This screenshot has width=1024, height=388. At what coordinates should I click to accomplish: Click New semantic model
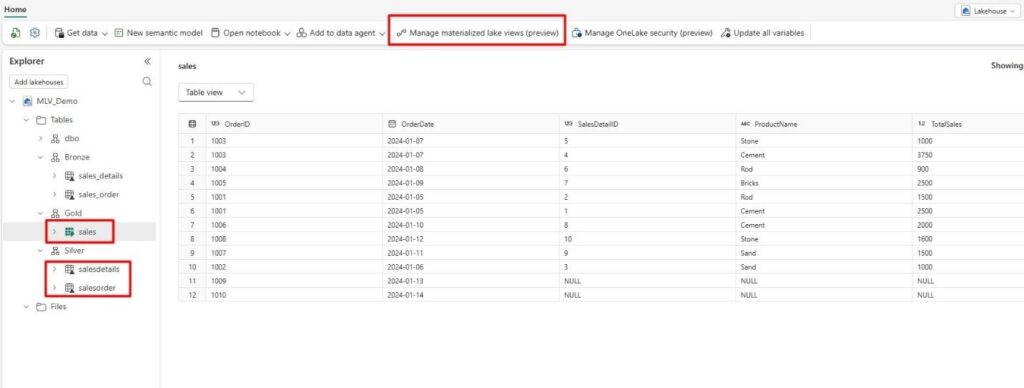coord(158,33)
